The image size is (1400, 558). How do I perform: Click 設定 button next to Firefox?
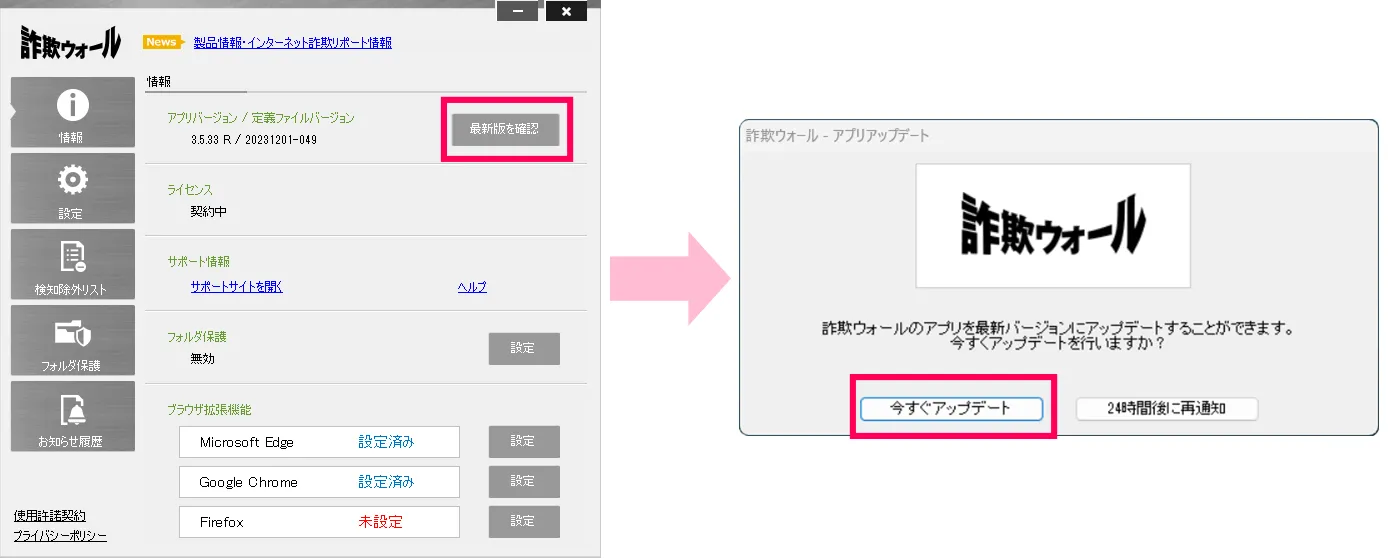click(523, 522)
